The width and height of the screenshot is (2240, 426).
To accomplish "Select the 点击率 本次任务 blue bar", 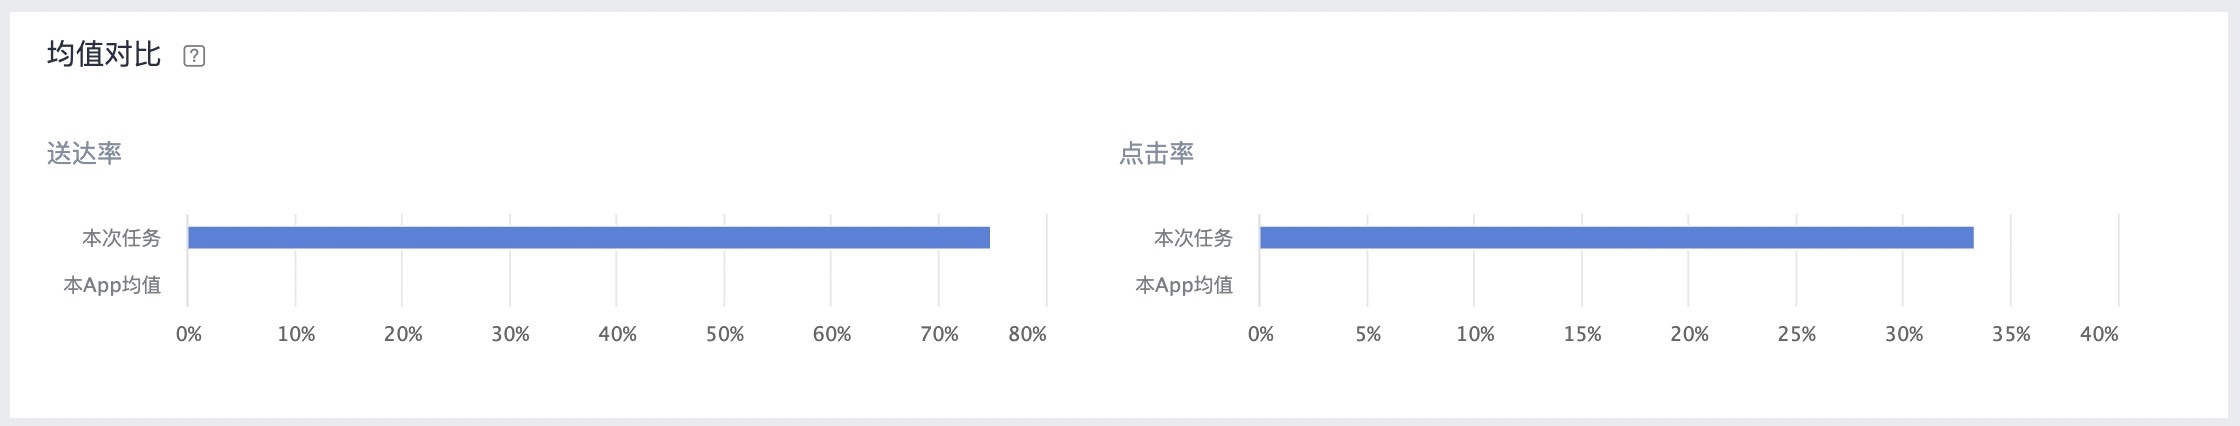I will (1617, 238).
